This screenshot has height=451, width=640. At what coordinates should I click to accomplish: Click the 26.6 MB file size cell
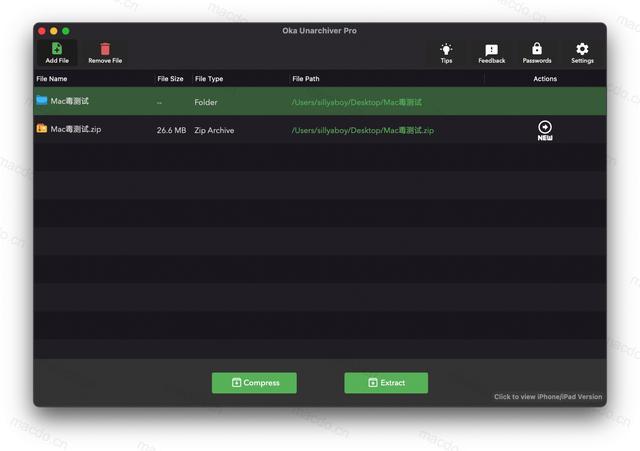point(171,130)
